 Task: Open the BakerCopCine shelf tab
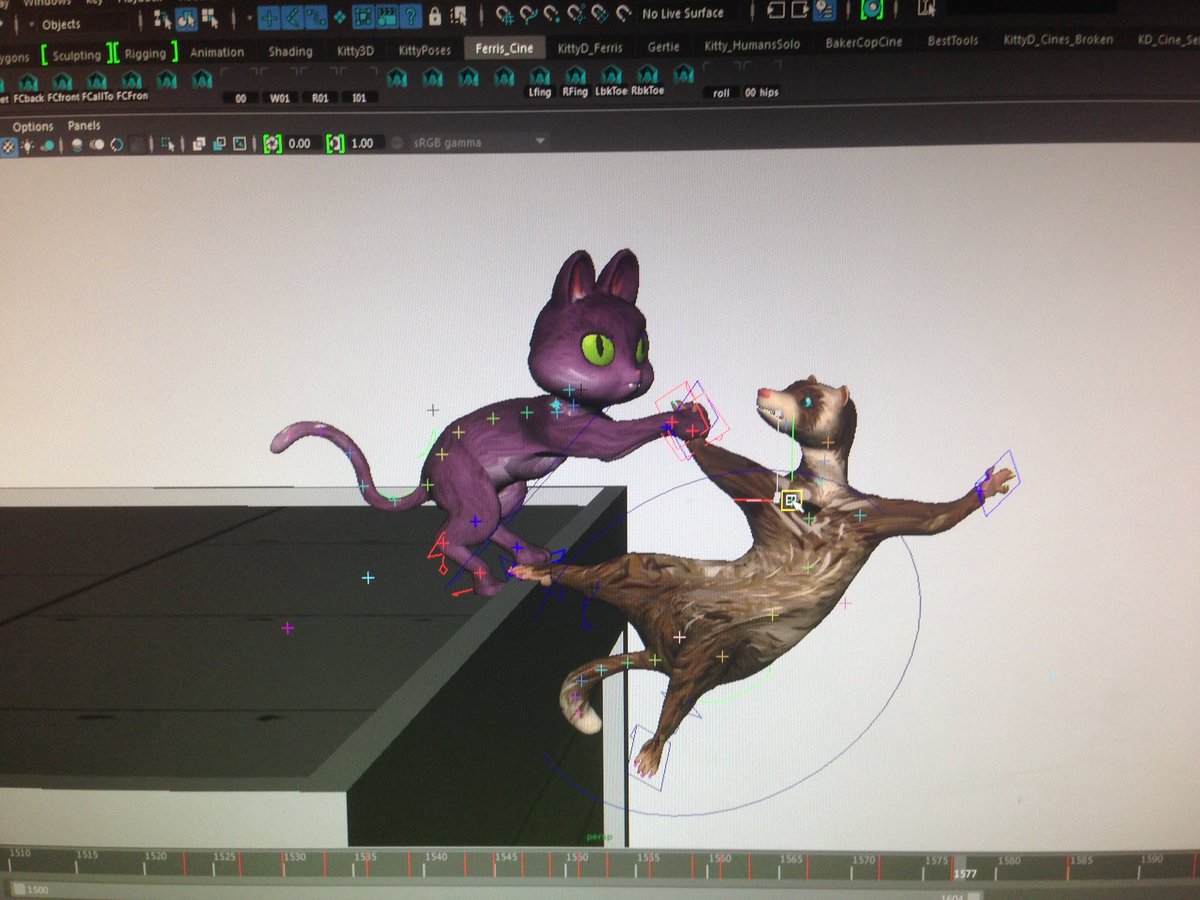tap(866, 44)
